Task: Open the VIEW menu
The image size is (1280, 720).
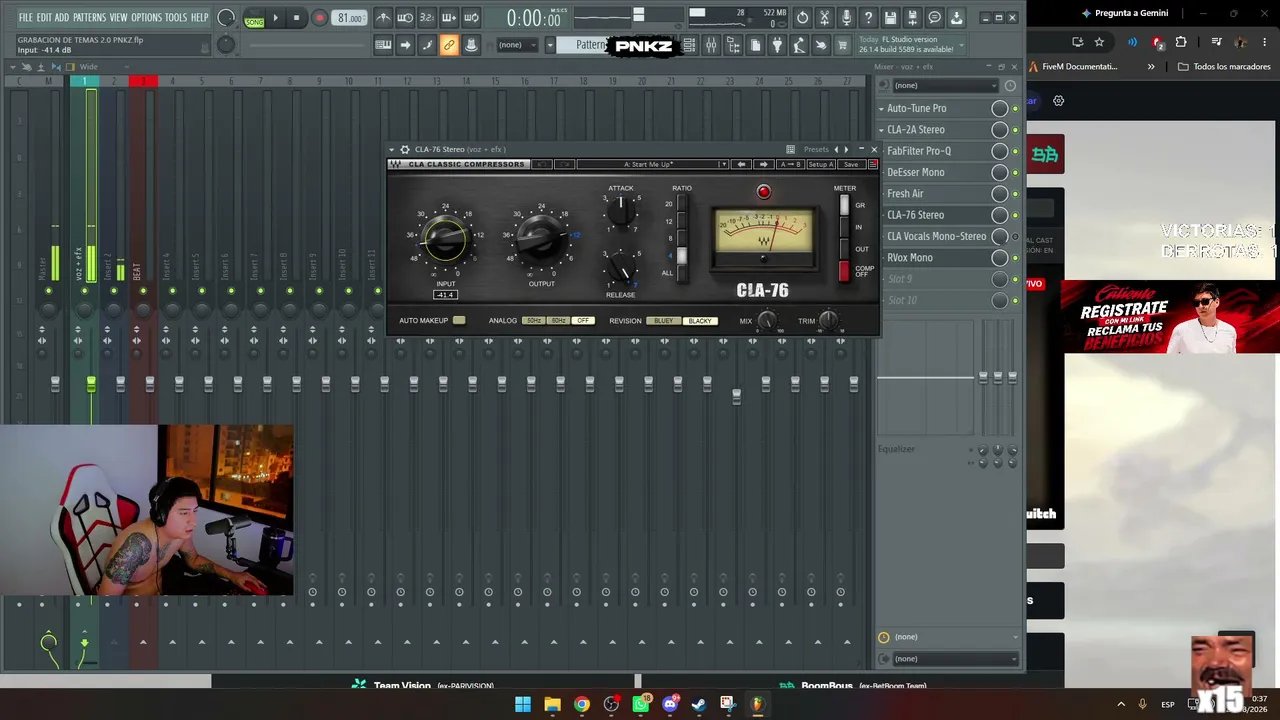Action: point(119,18)
